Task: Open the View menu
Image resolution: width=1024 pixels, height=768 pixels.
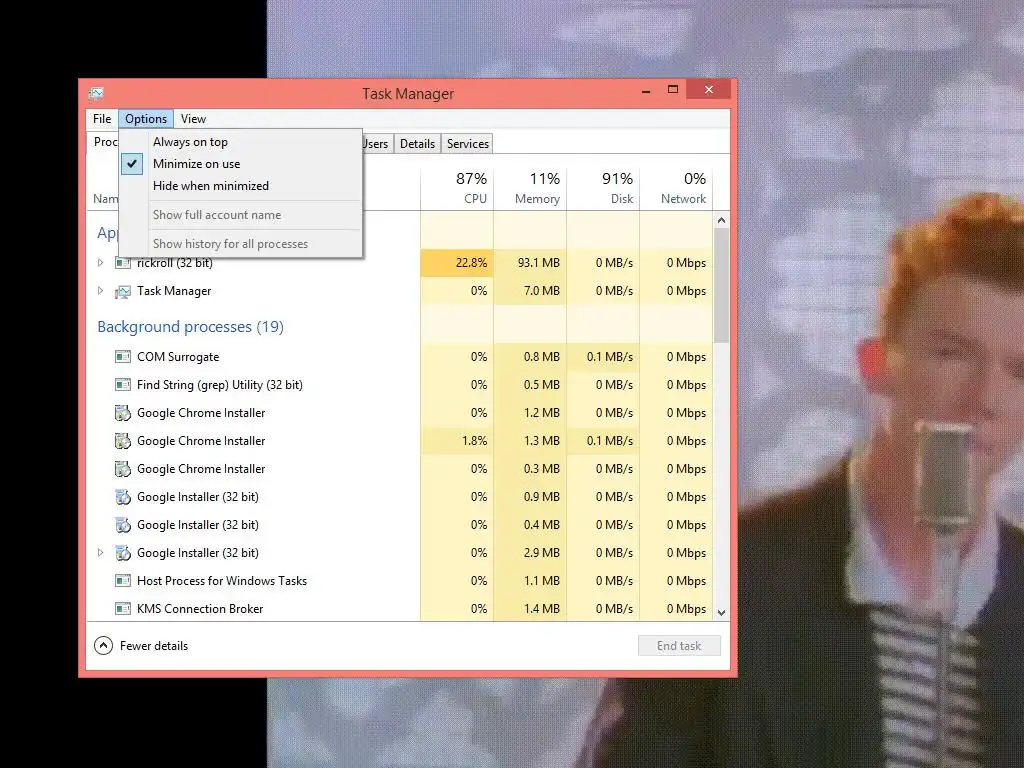Action: pos(193,119)
